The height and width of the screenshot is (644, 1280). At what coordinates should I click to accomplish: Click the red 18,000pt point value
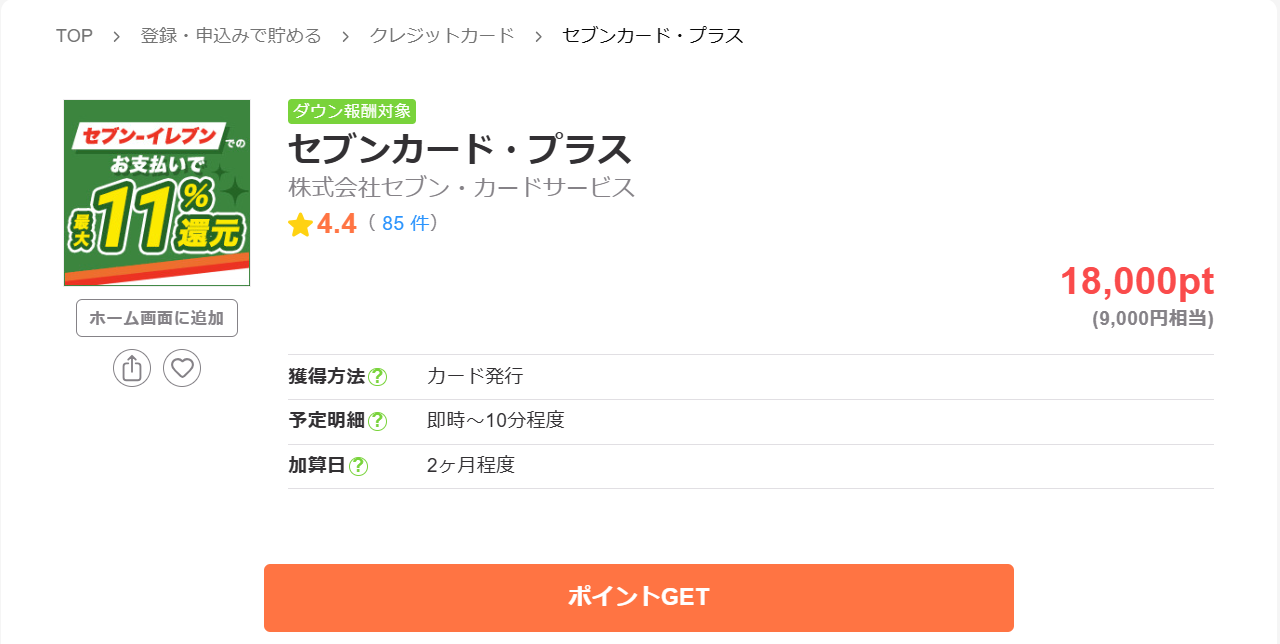(1137, 282)
